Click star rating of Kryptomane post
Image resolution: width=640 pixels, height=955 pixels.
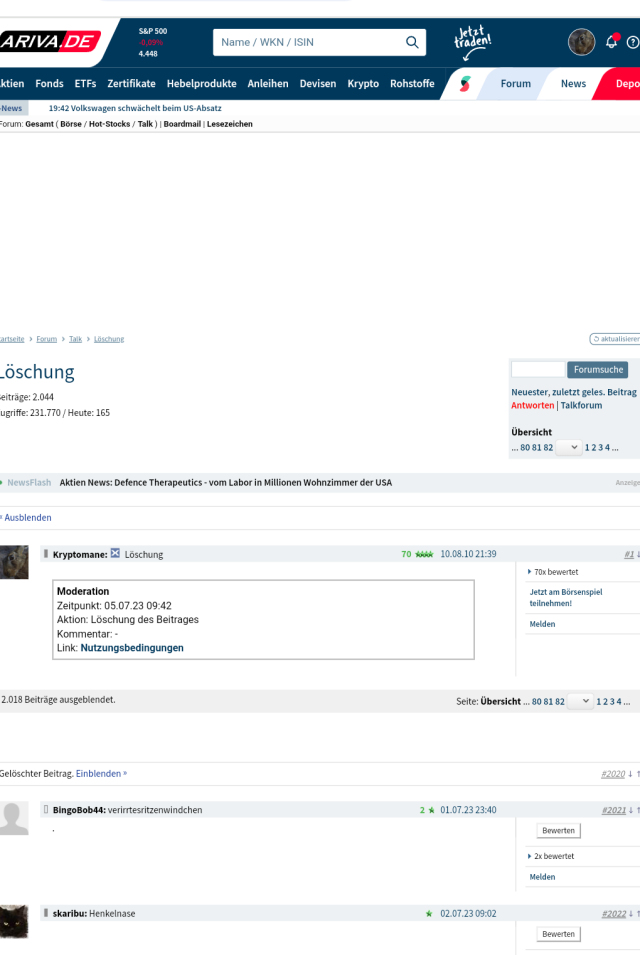pos(424,554)
